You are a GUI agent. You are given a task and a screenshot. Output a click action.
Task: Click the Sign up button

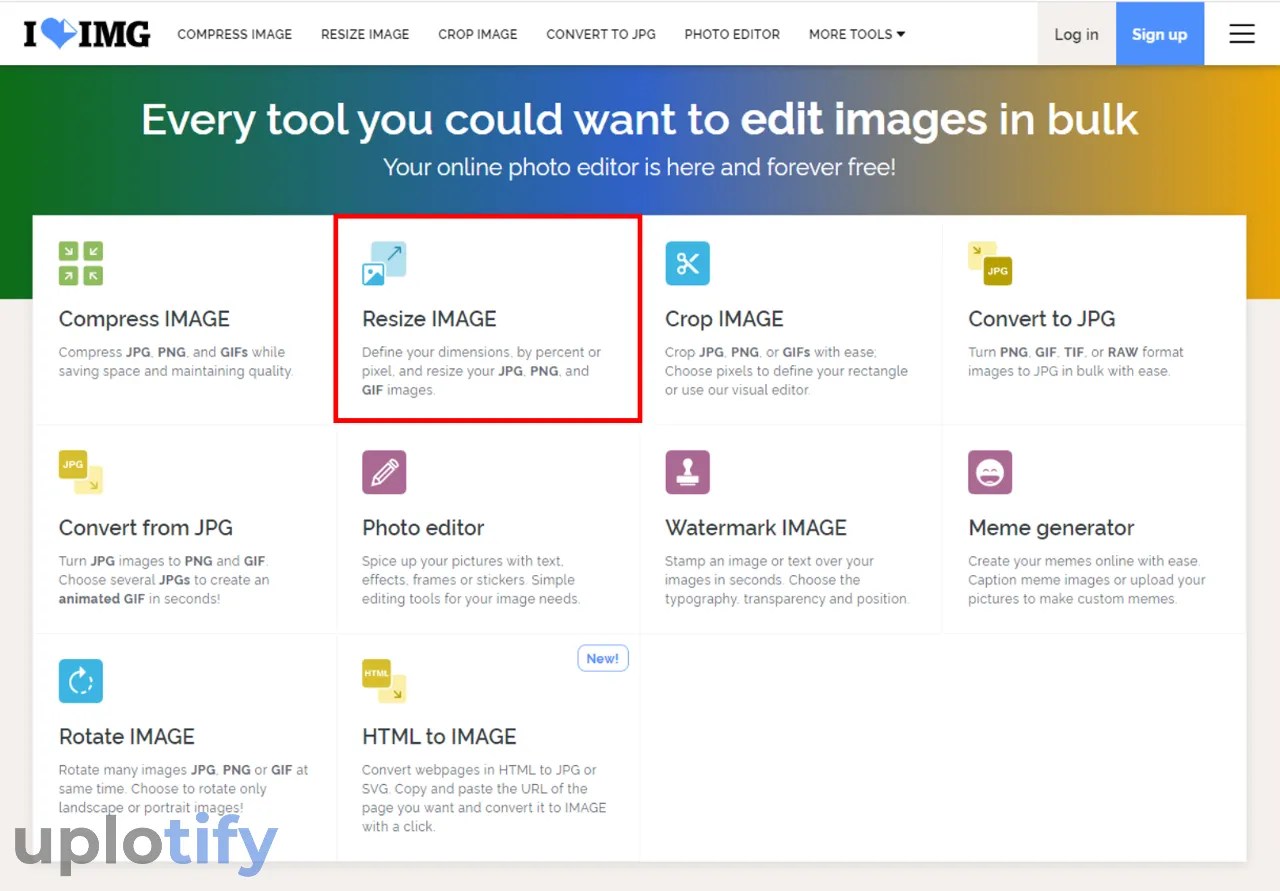pyautogui.click(x=1160, y=34)
